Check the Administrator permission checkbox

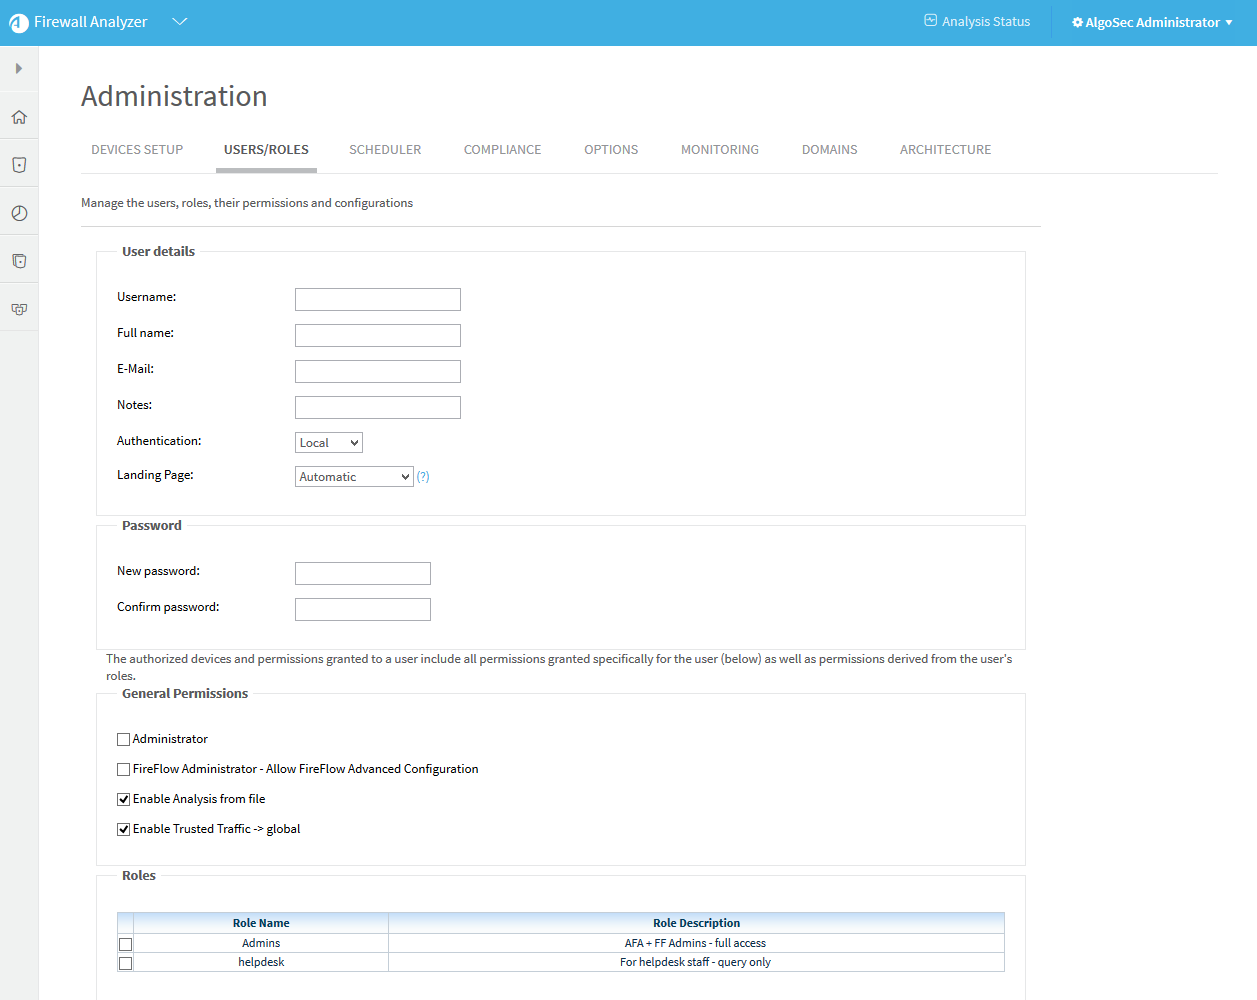tap(124, 740)
